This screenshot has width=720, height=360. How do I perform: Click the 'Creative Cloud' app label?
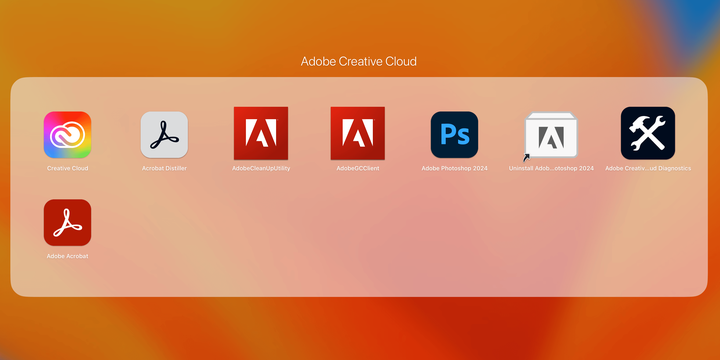[68, 169]
